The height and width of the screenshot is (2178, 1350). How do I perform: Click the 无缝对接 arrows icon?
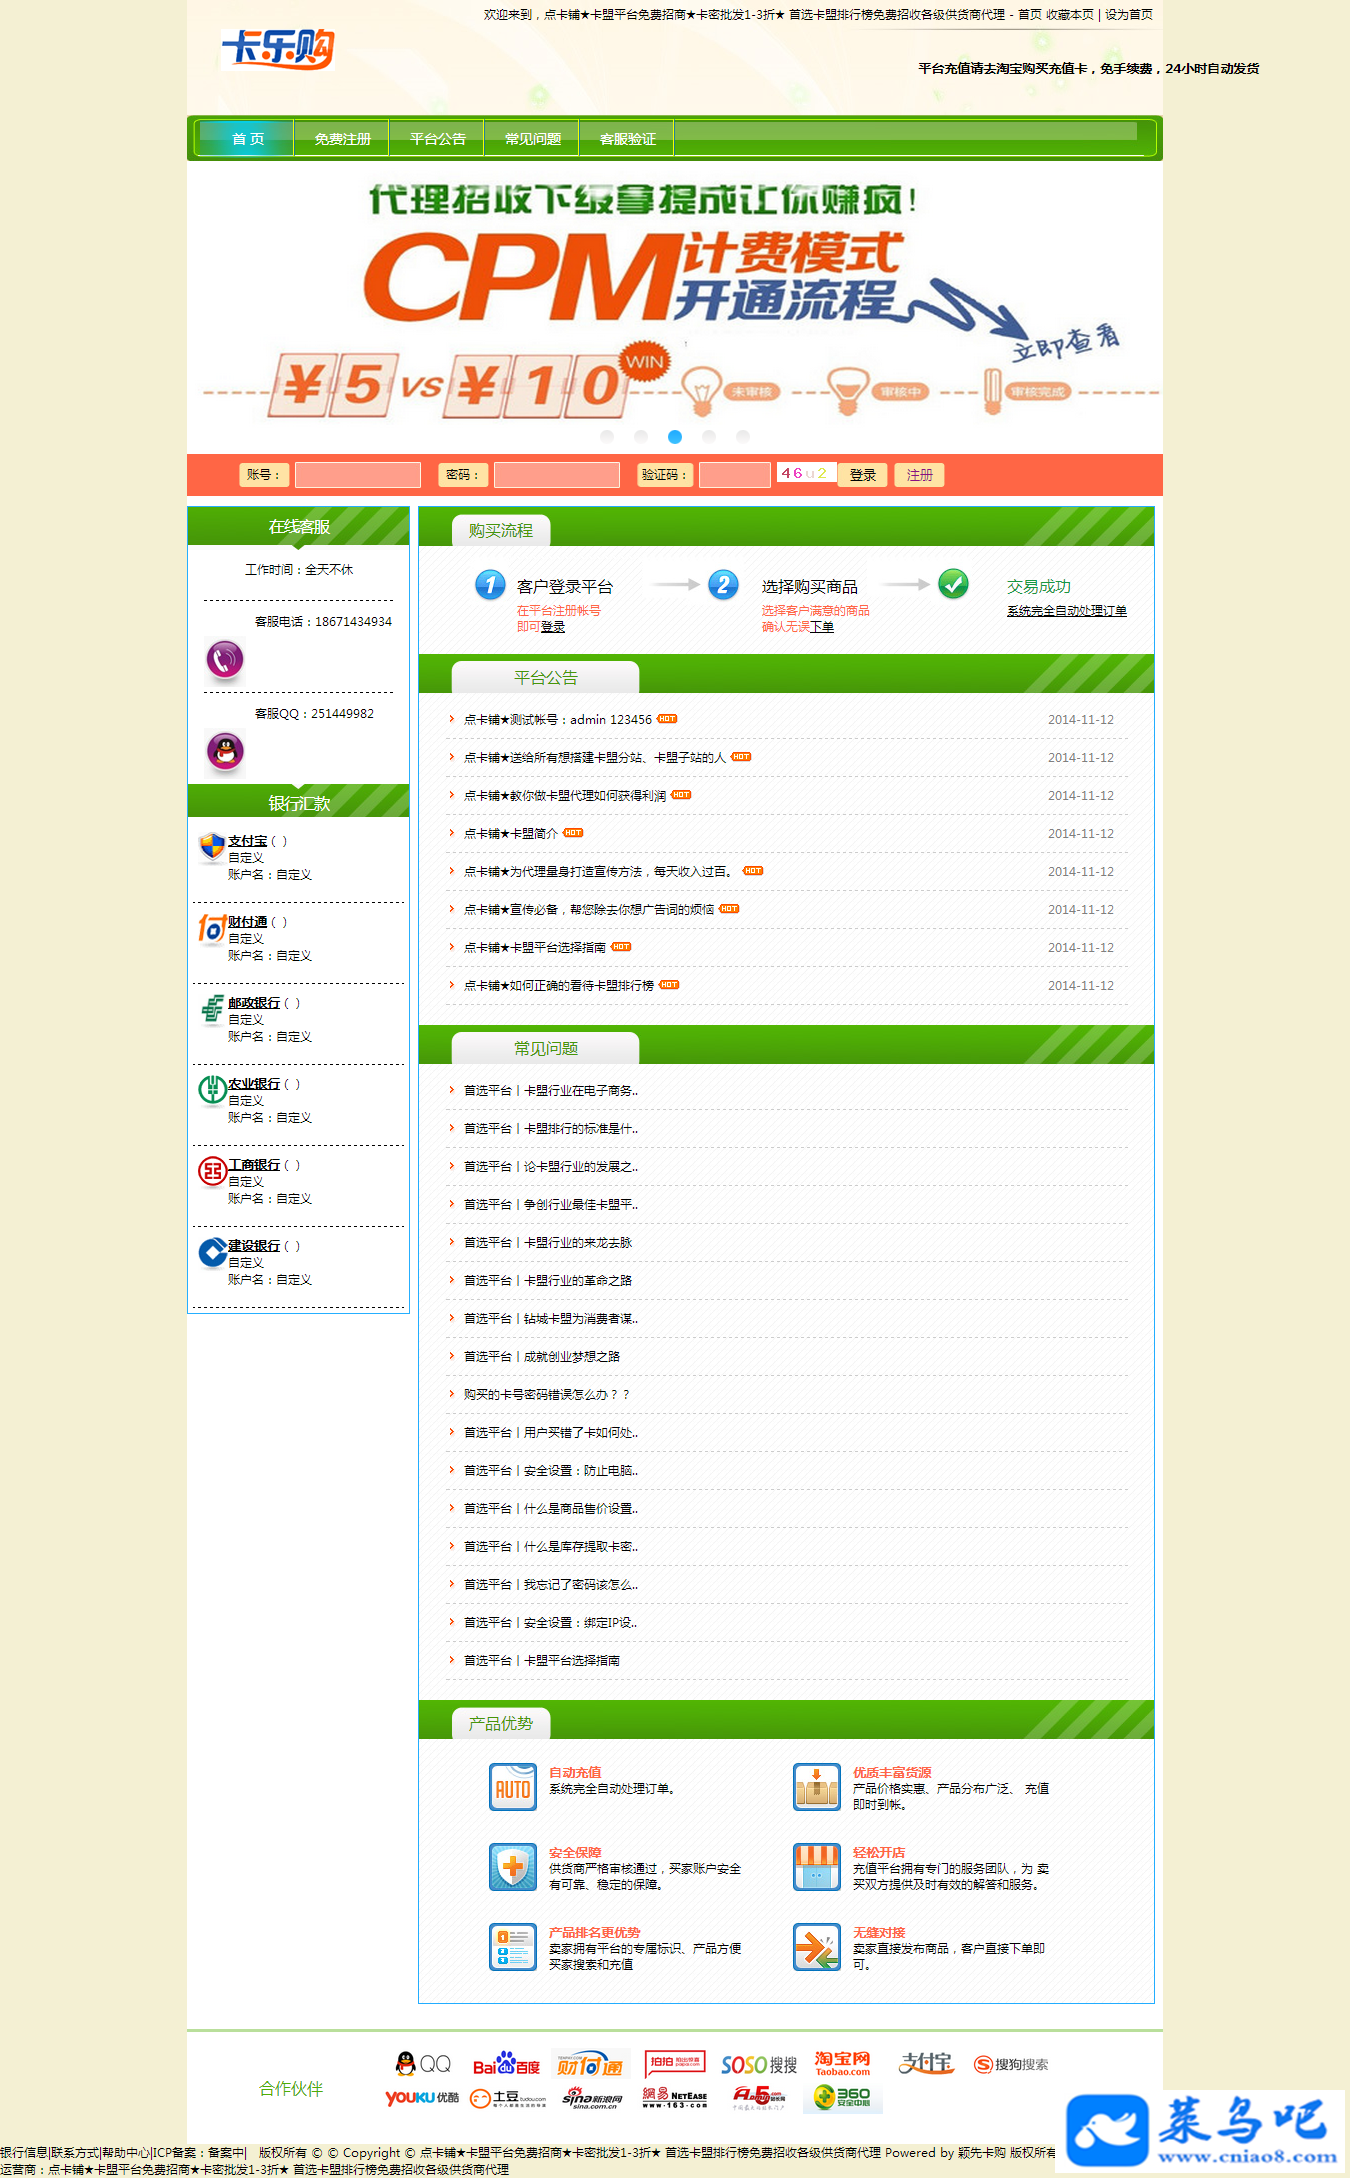[x=817, y=1947]
